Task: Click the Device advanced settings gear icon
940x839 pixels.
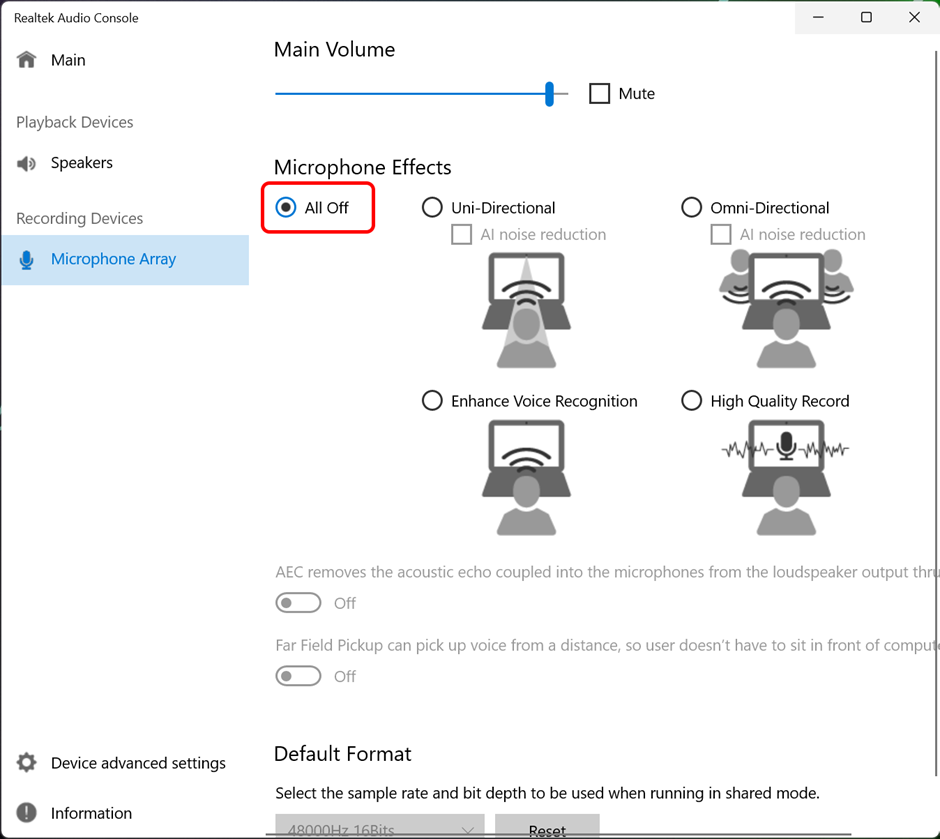Action: click(27, 763)
